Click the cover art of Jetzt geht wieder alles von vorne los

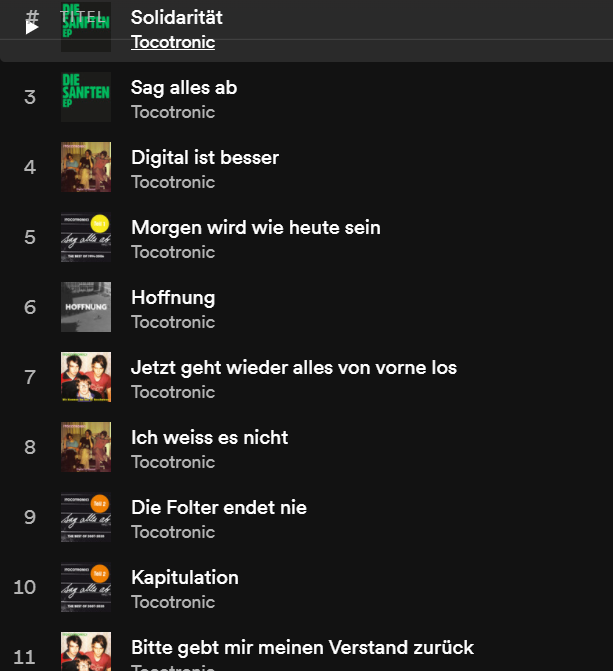[86, 377]
